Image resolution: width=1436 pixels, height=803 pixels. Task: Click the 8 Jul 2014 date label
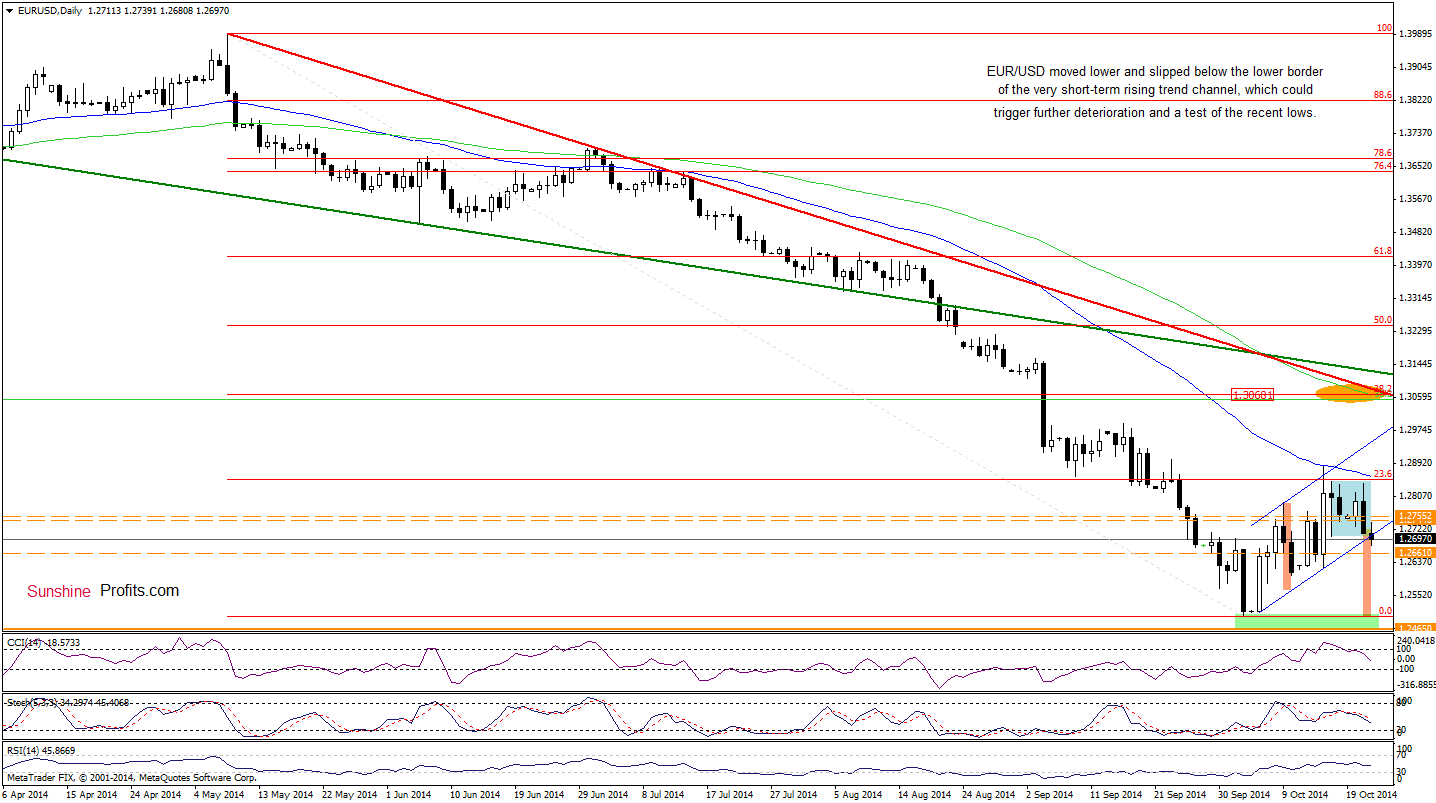tap(665, 794)
